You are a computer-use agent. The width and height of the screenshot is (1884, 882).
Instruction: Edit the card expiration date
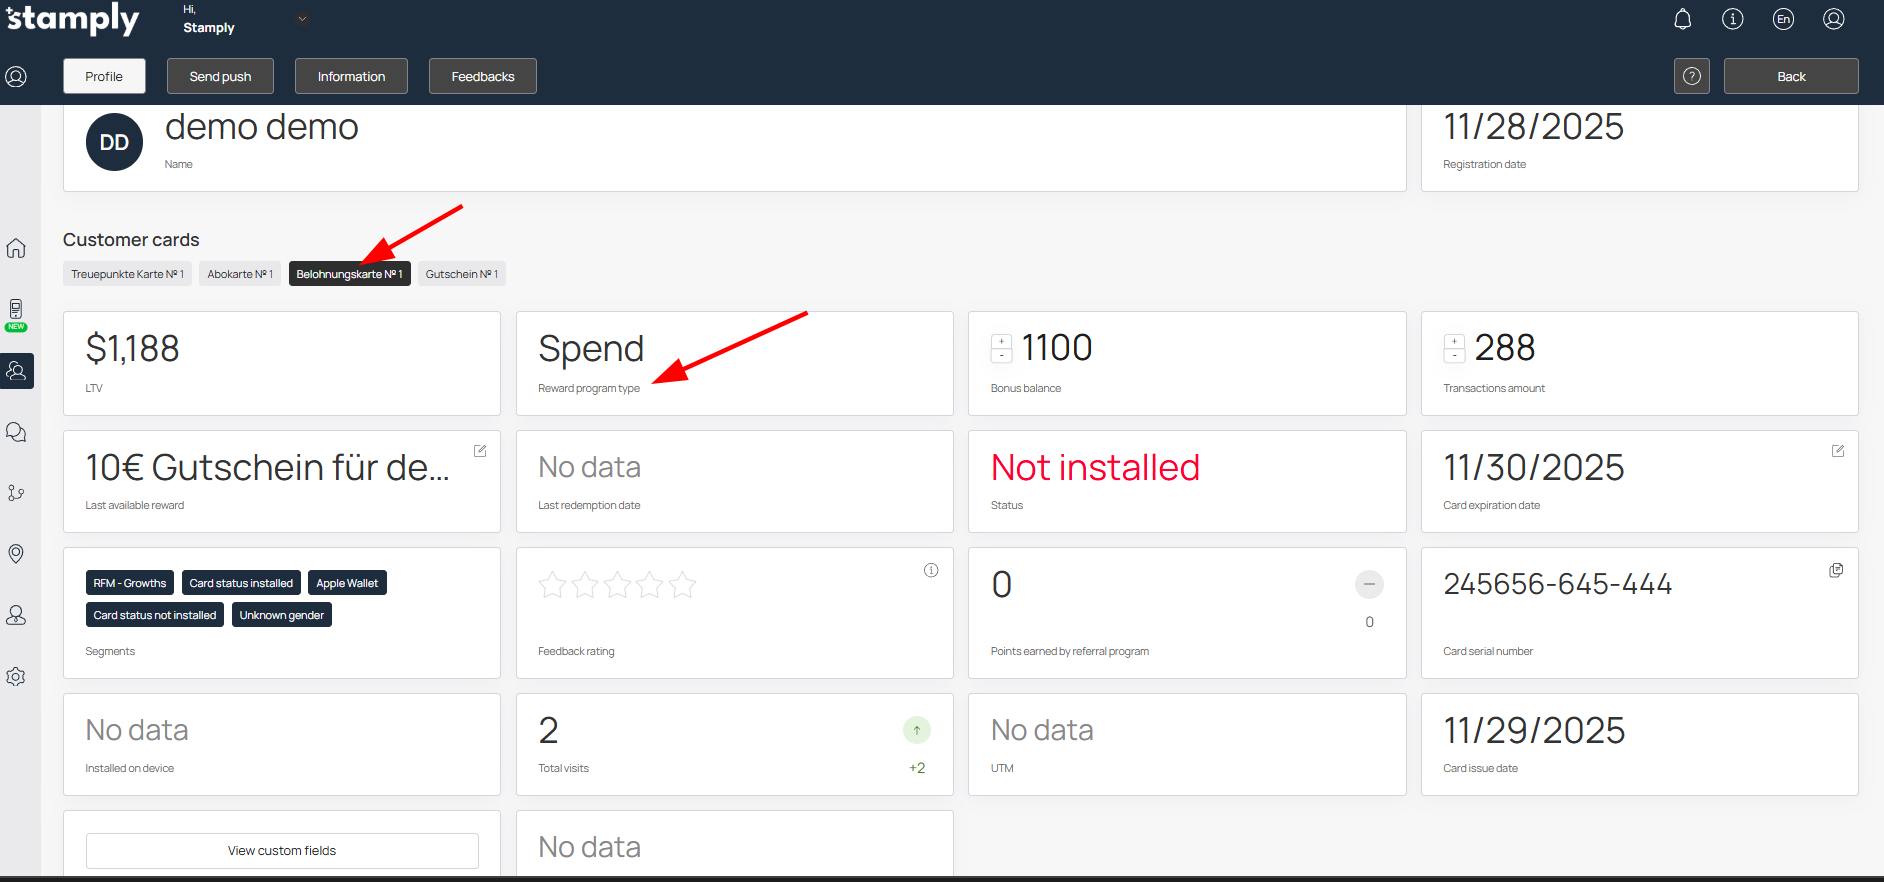1837,451
